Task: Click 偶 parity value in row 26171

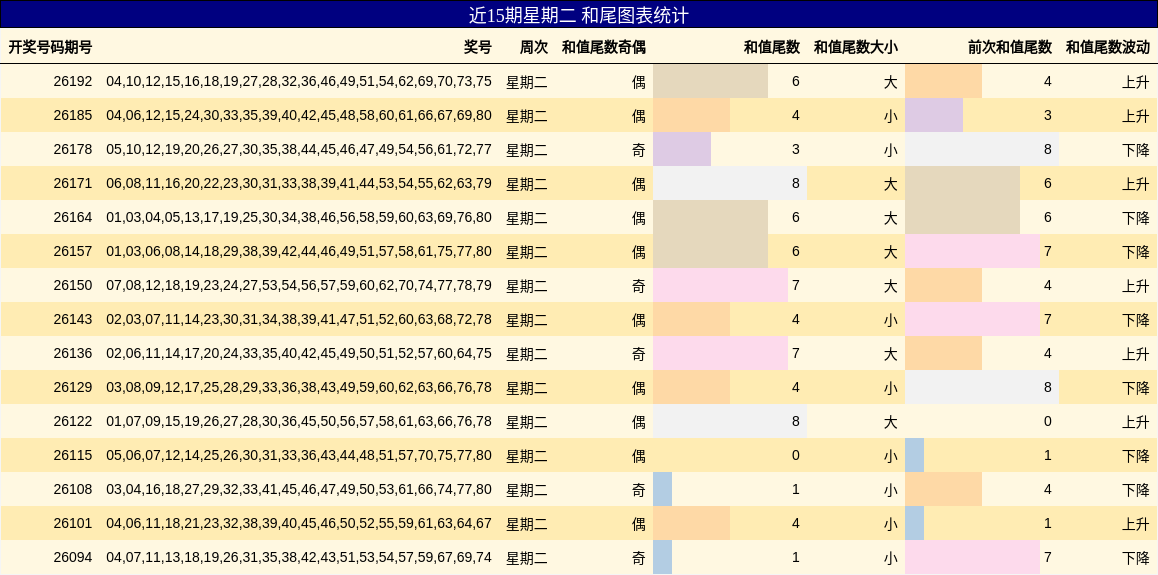Action: tap(639, 183)
